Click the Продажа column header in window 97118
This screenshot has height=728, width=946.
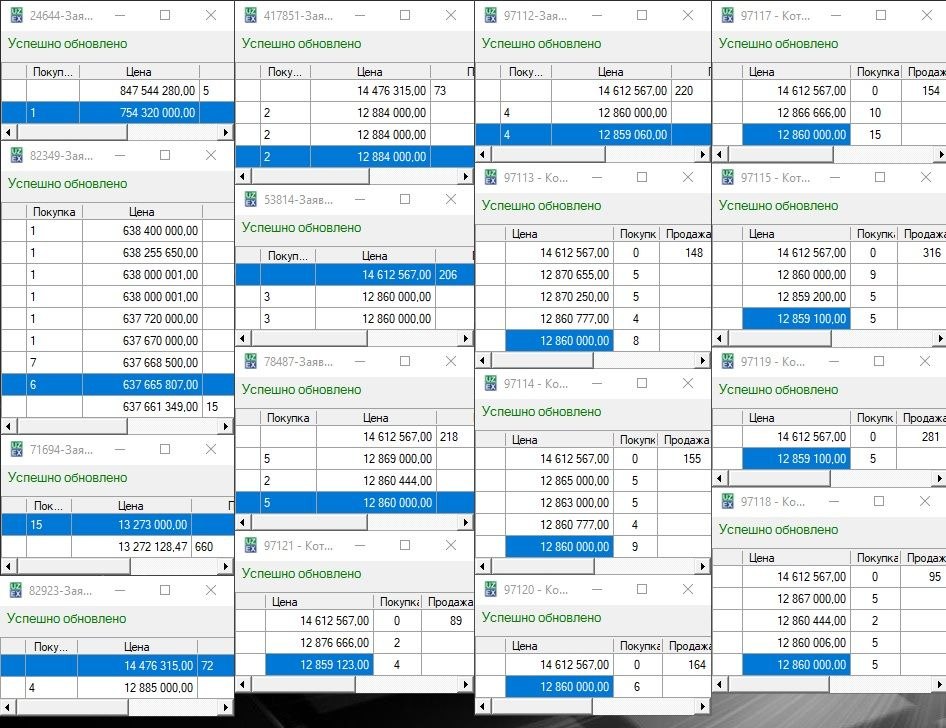924,558
